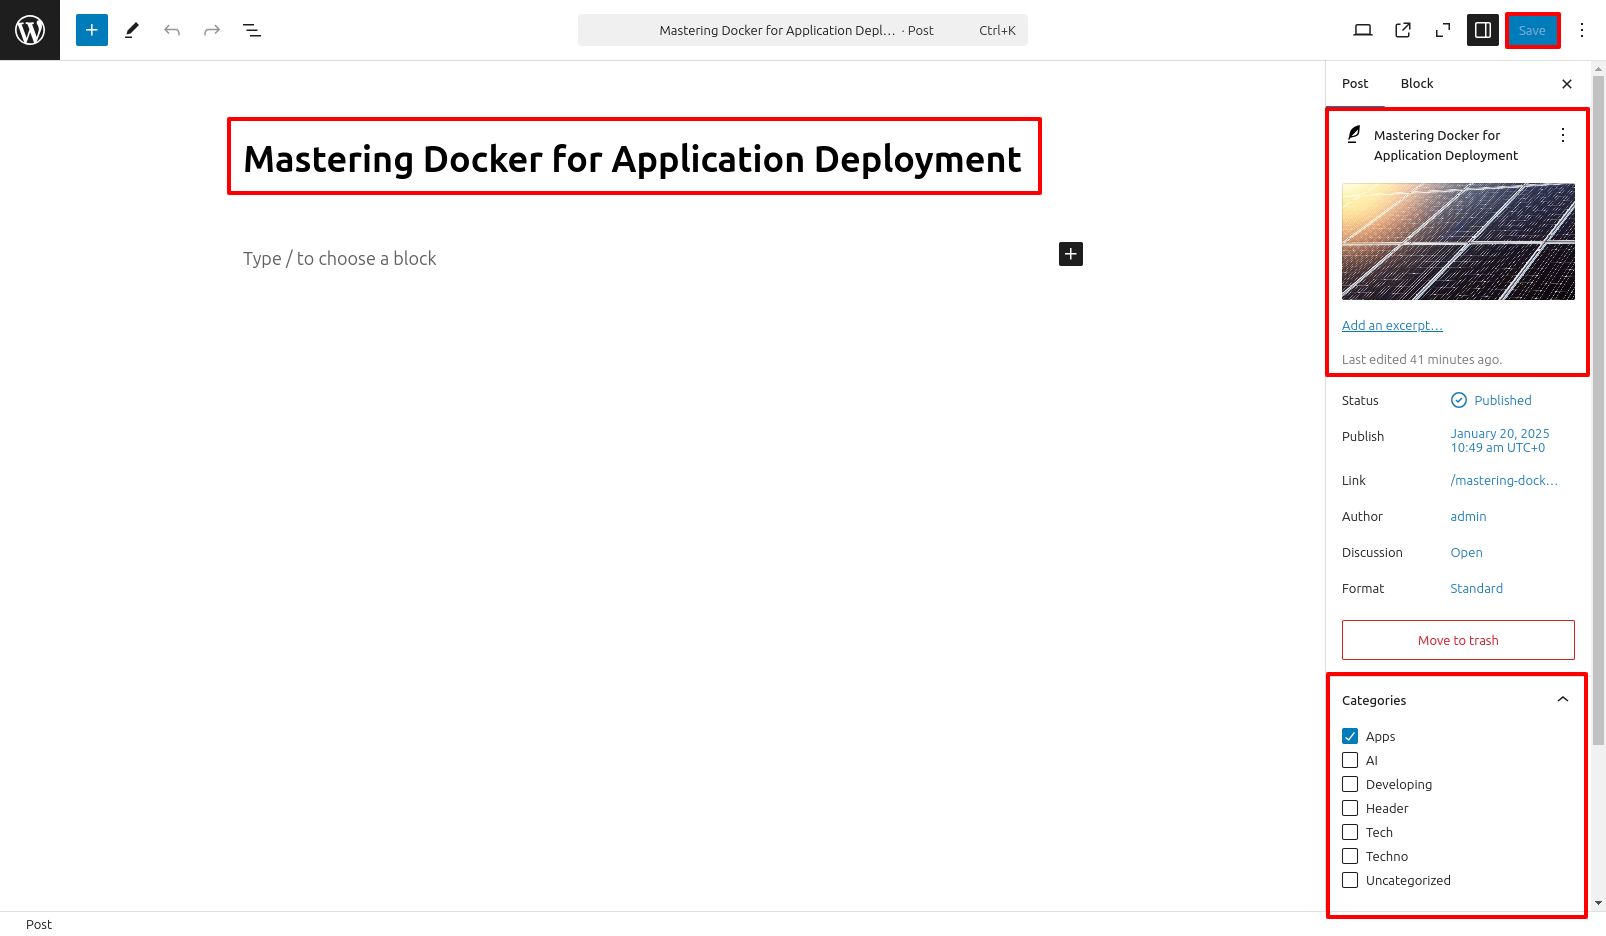Image resolution: width=1606 pixels, height=936 pixels.
Task: Click the sidebar vertical scrollbar
Action: [1598, 410]
